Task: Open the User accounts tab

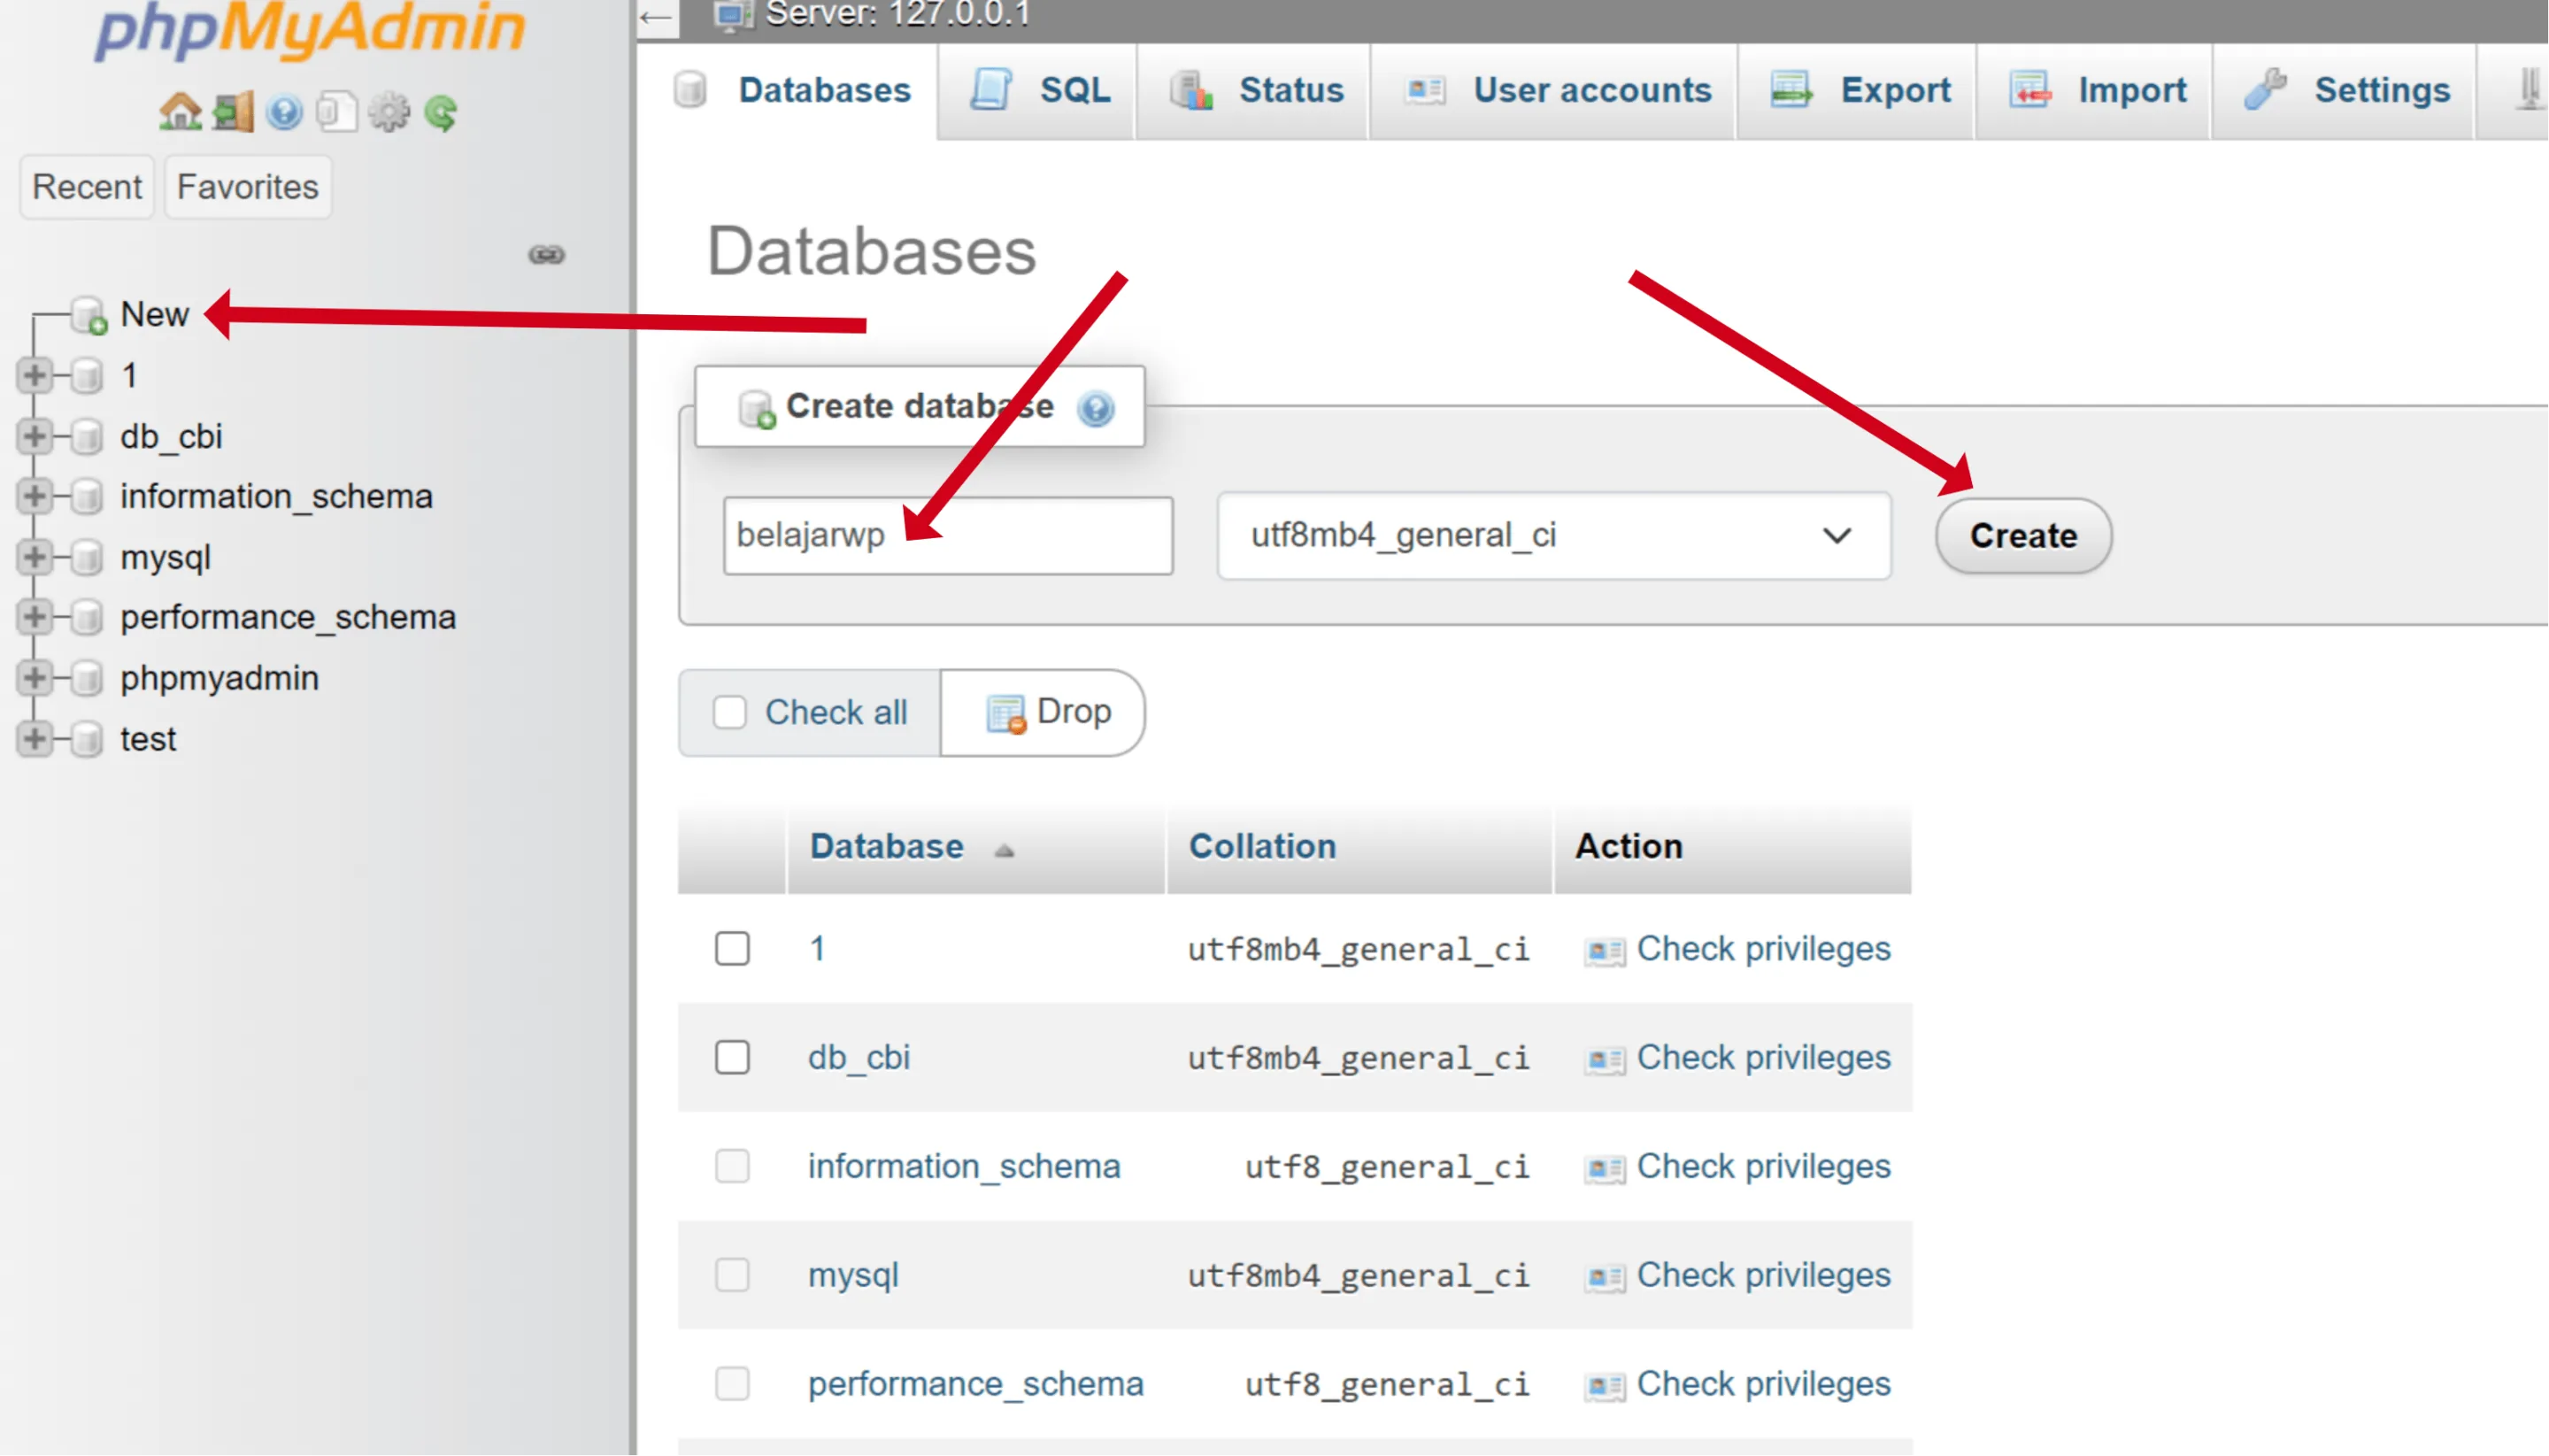Action: (1554, 91)
